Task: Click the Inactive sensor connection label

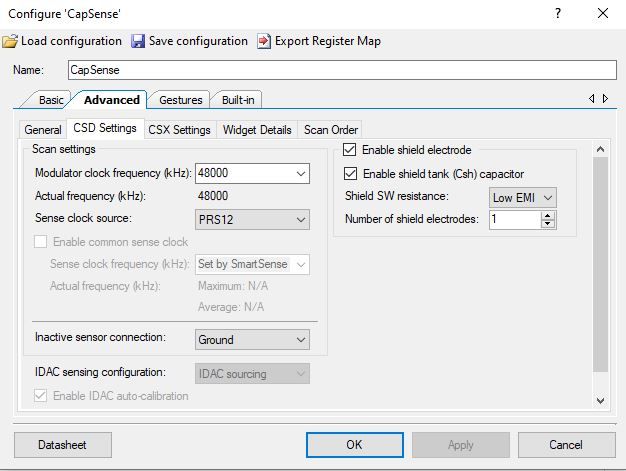Action: (100, 337)
